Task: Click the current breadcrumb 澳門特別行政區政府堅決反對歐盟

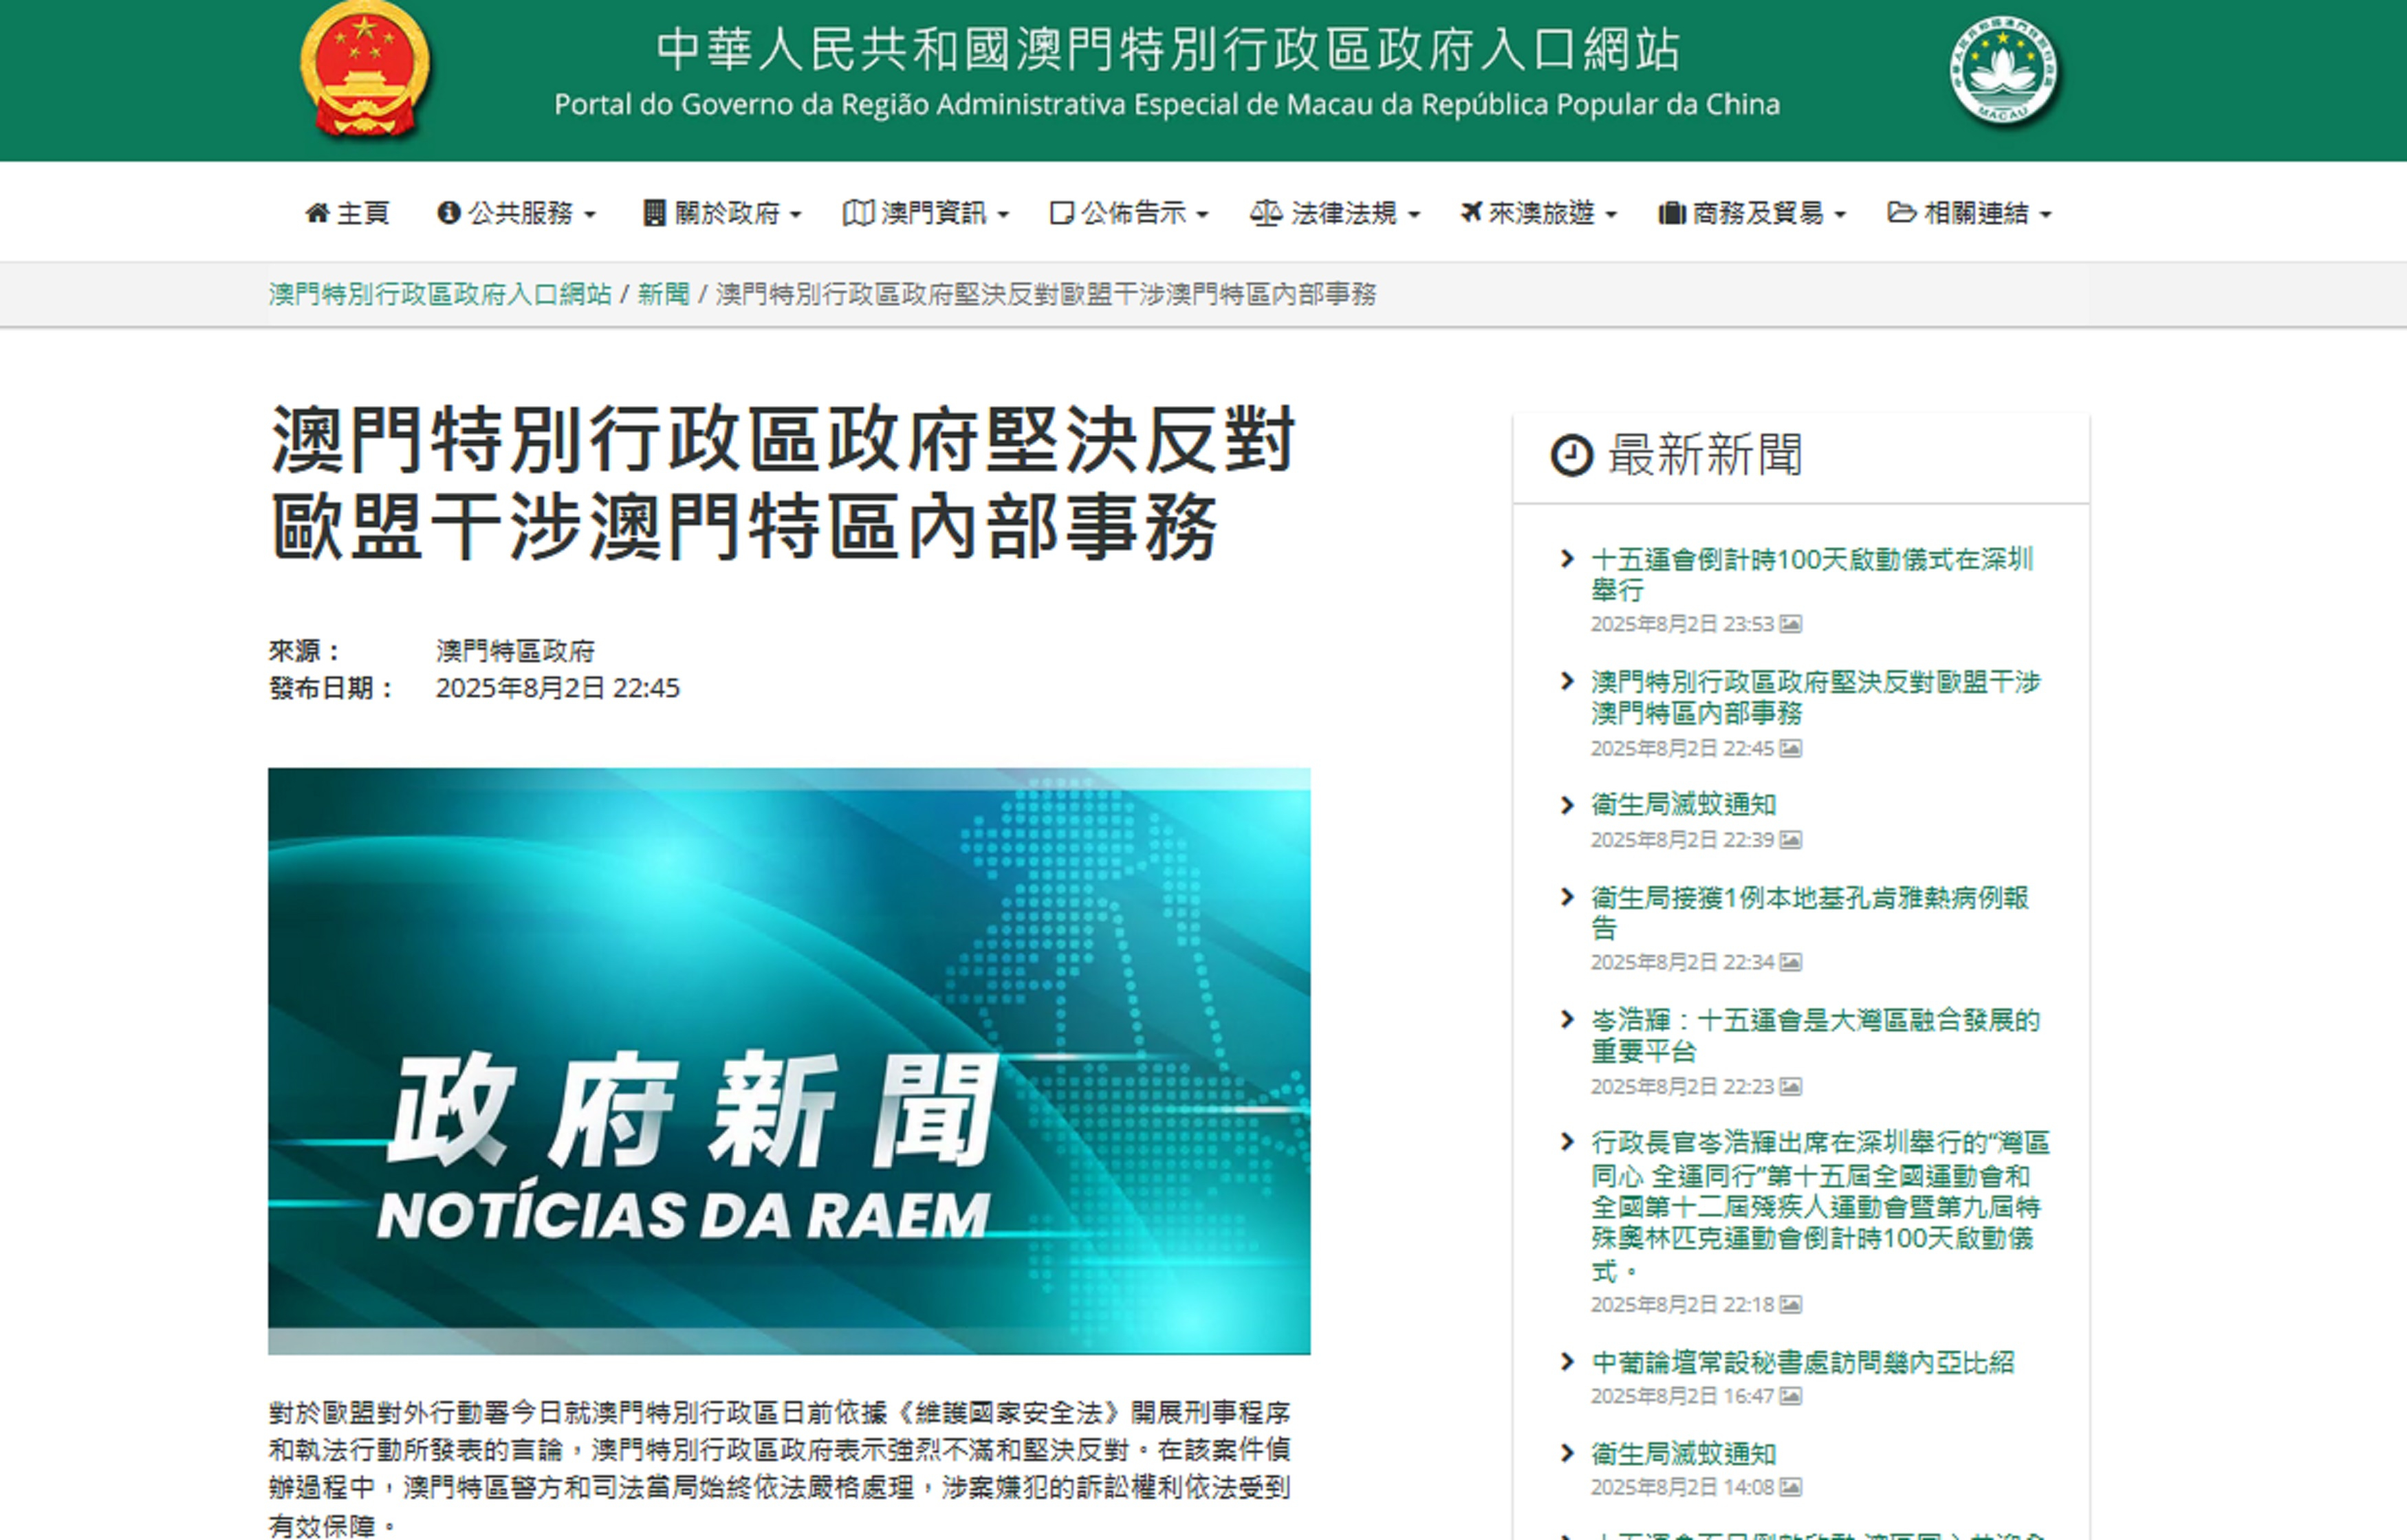Action: [x=1046, y=294]
